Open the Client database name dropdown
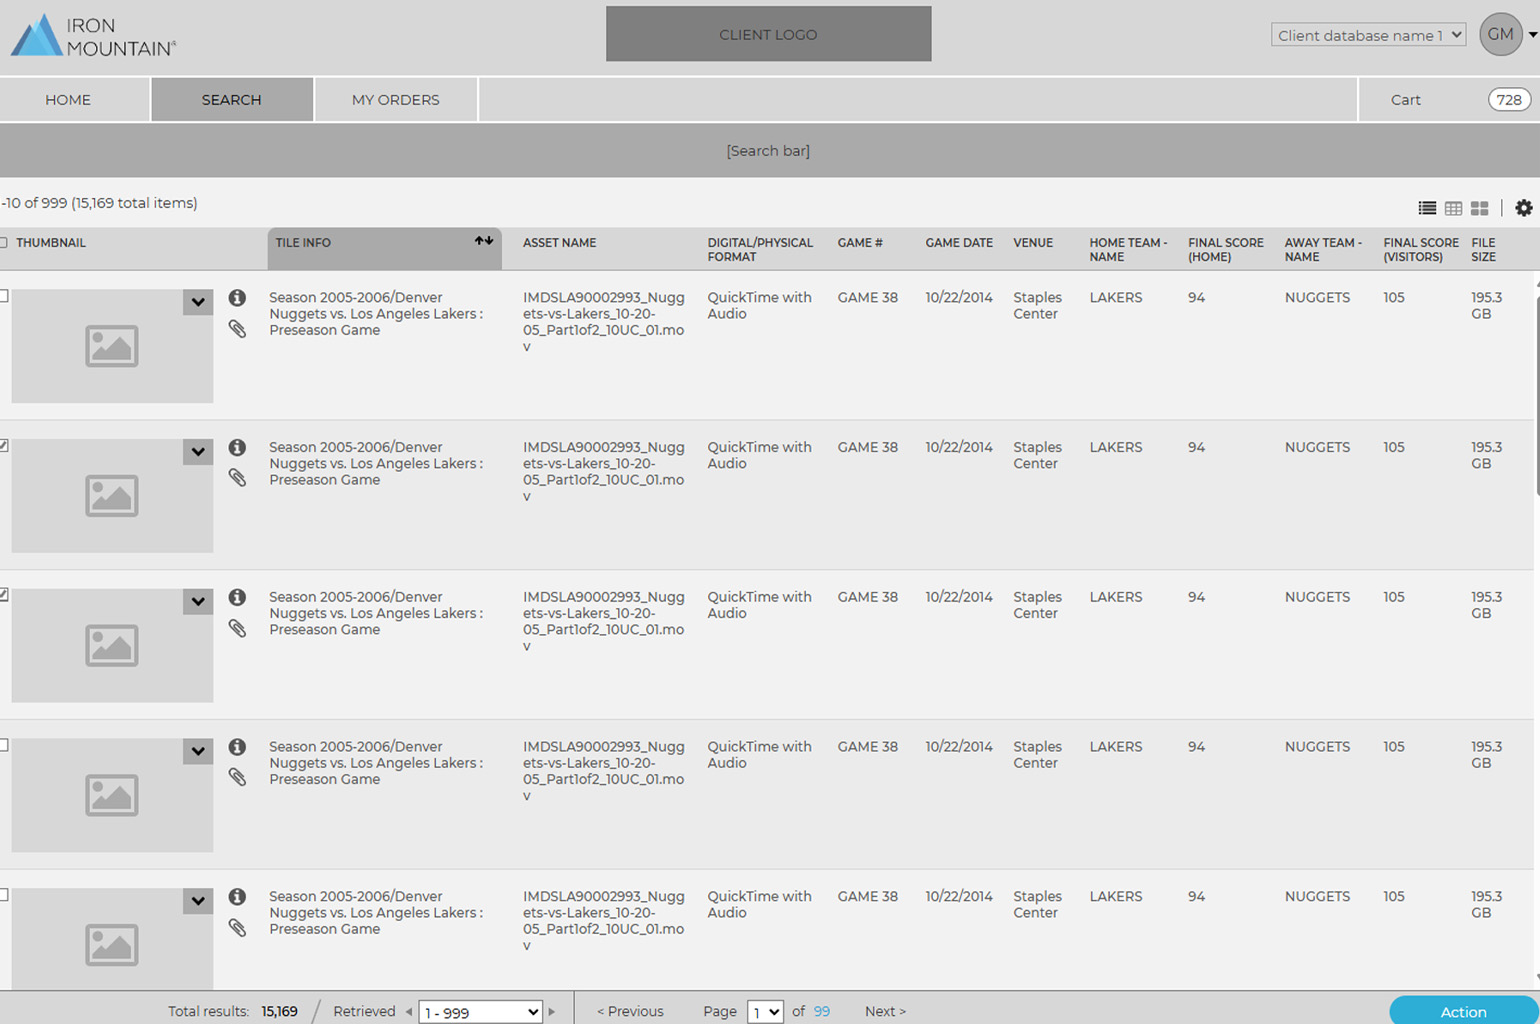 [x=1367, y=35]
